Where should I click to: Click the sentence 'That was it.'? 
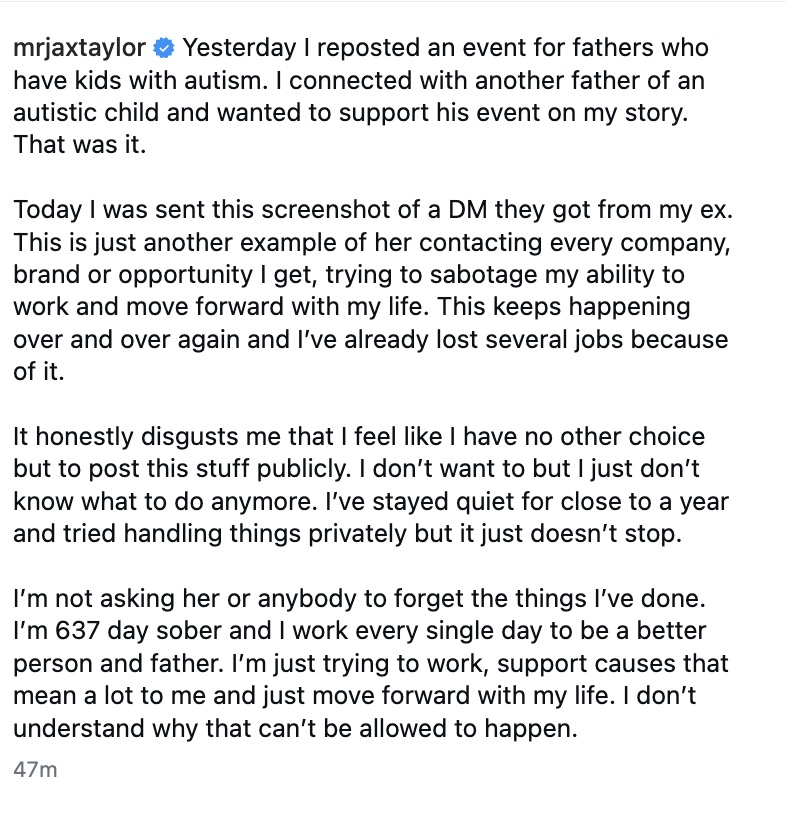(x=80, y=144)
